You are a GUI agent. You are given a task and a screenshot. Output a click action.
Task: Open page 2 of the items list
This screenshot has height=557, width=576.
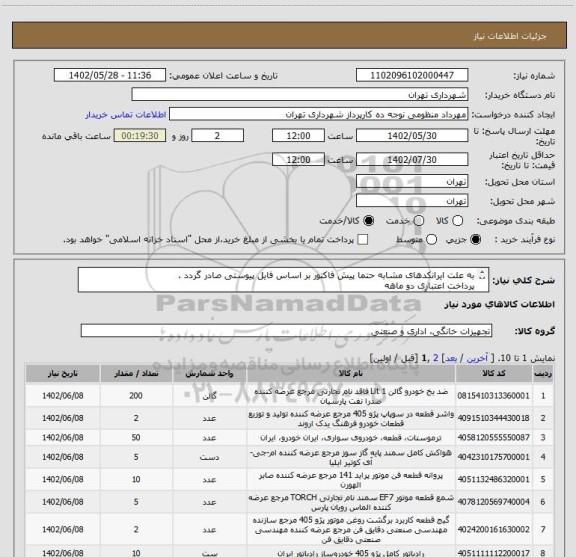[x=436, y=358]
